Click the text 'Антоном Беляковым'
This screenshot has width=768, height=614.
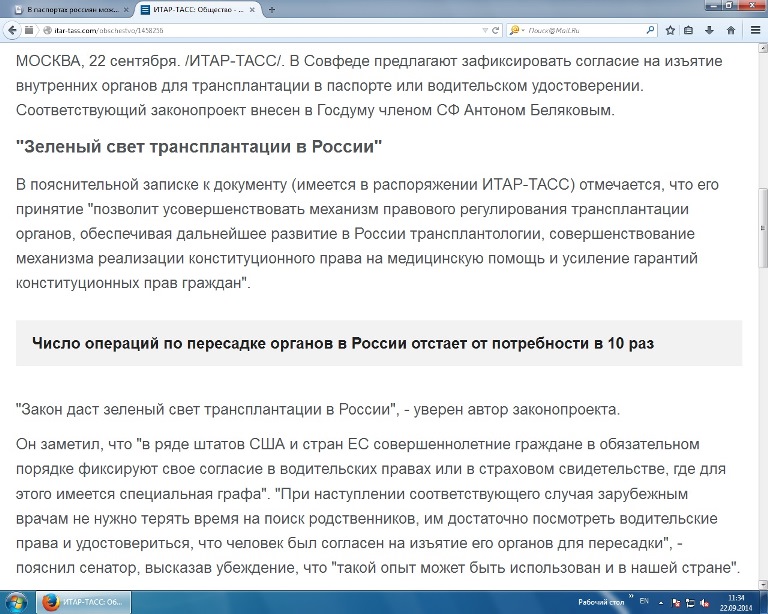coord(538,110)
